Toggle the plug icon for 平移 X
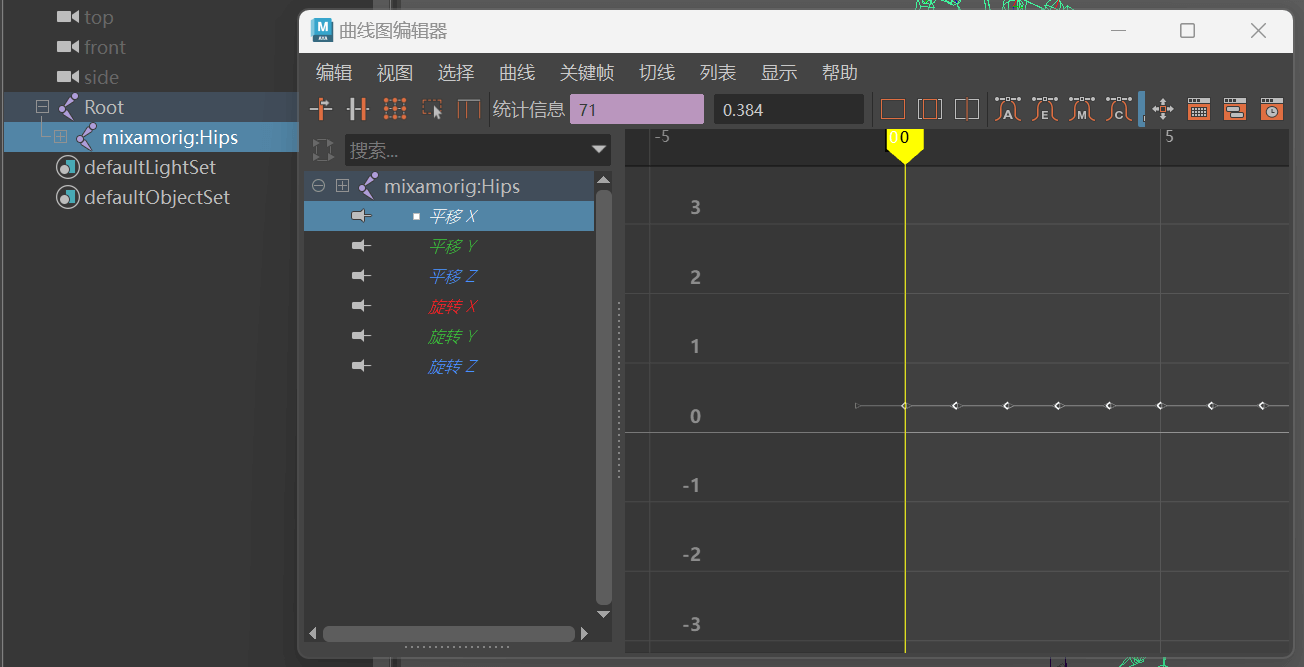 (361, 216)
